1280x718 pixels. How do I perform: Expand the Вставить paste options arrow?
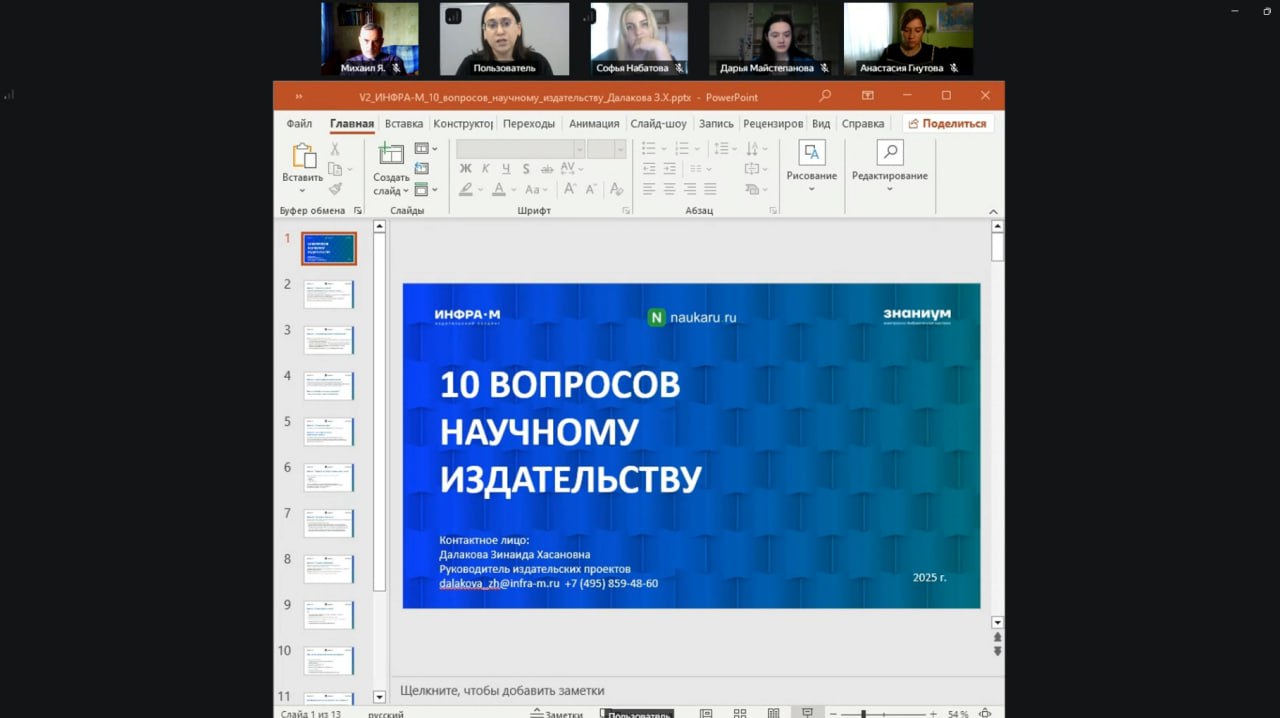point(303,188)
